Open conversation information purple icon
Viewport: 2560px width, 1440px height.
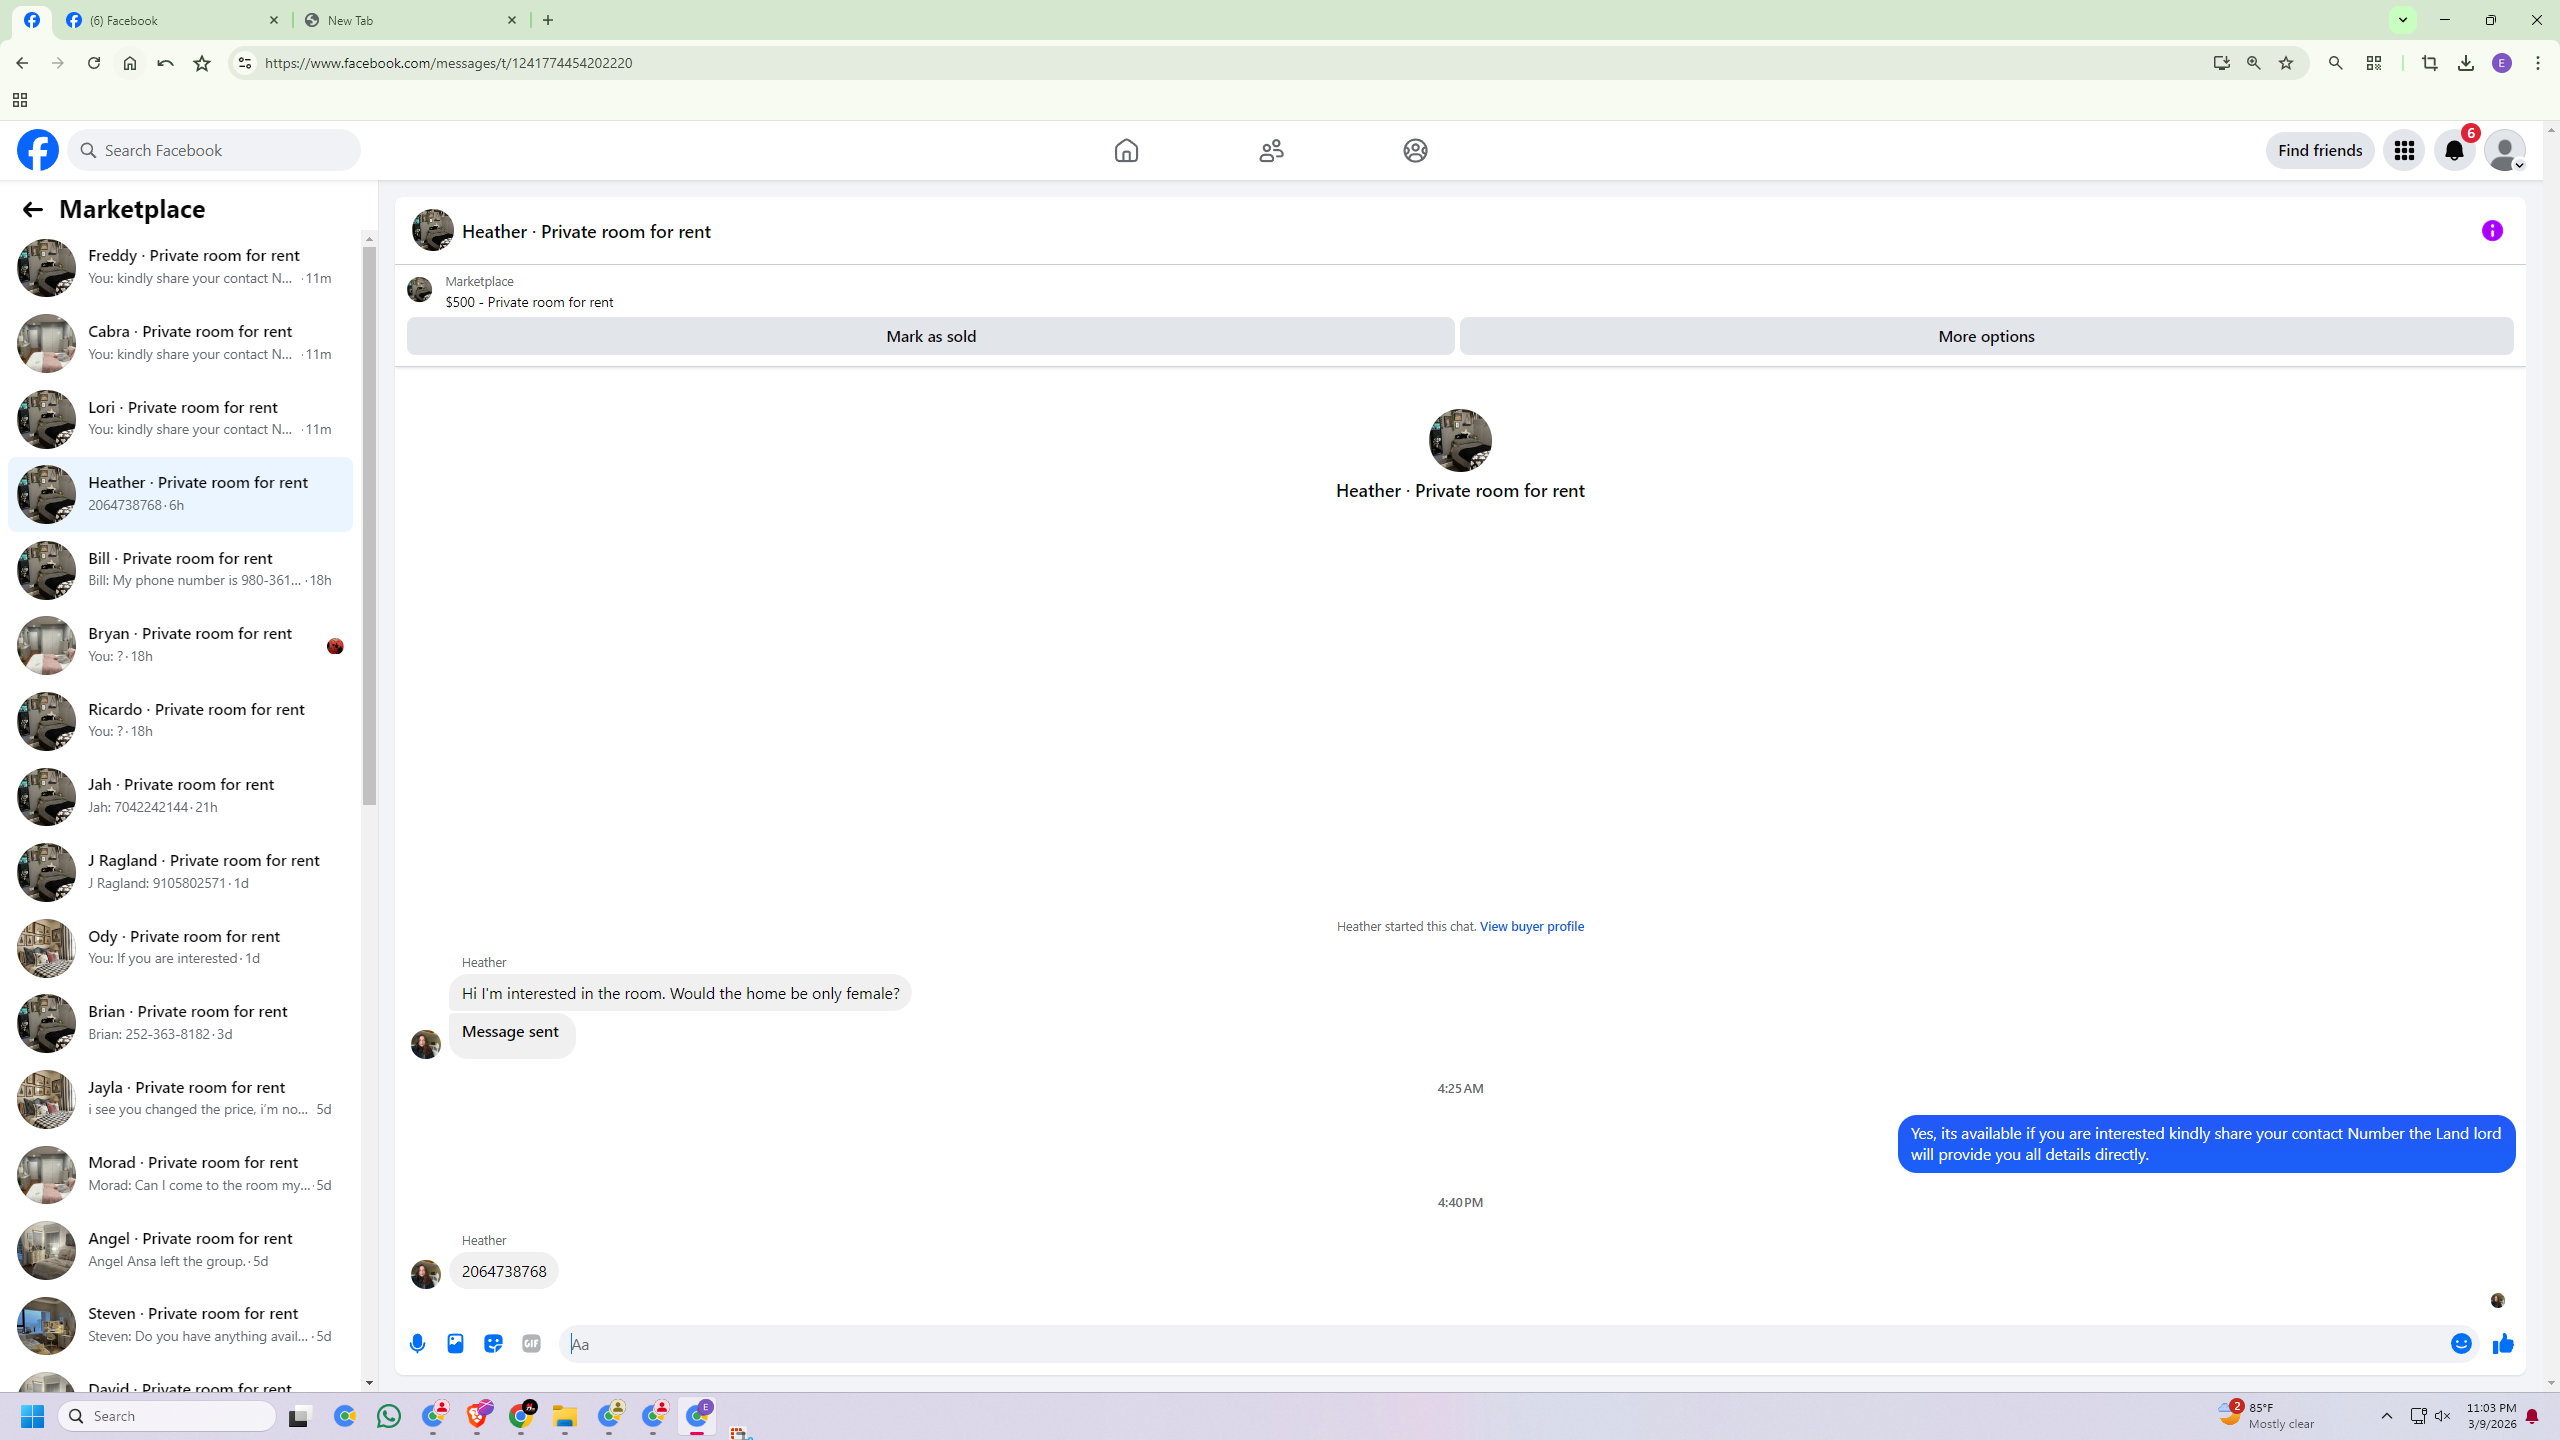[x=2492, y=231]
